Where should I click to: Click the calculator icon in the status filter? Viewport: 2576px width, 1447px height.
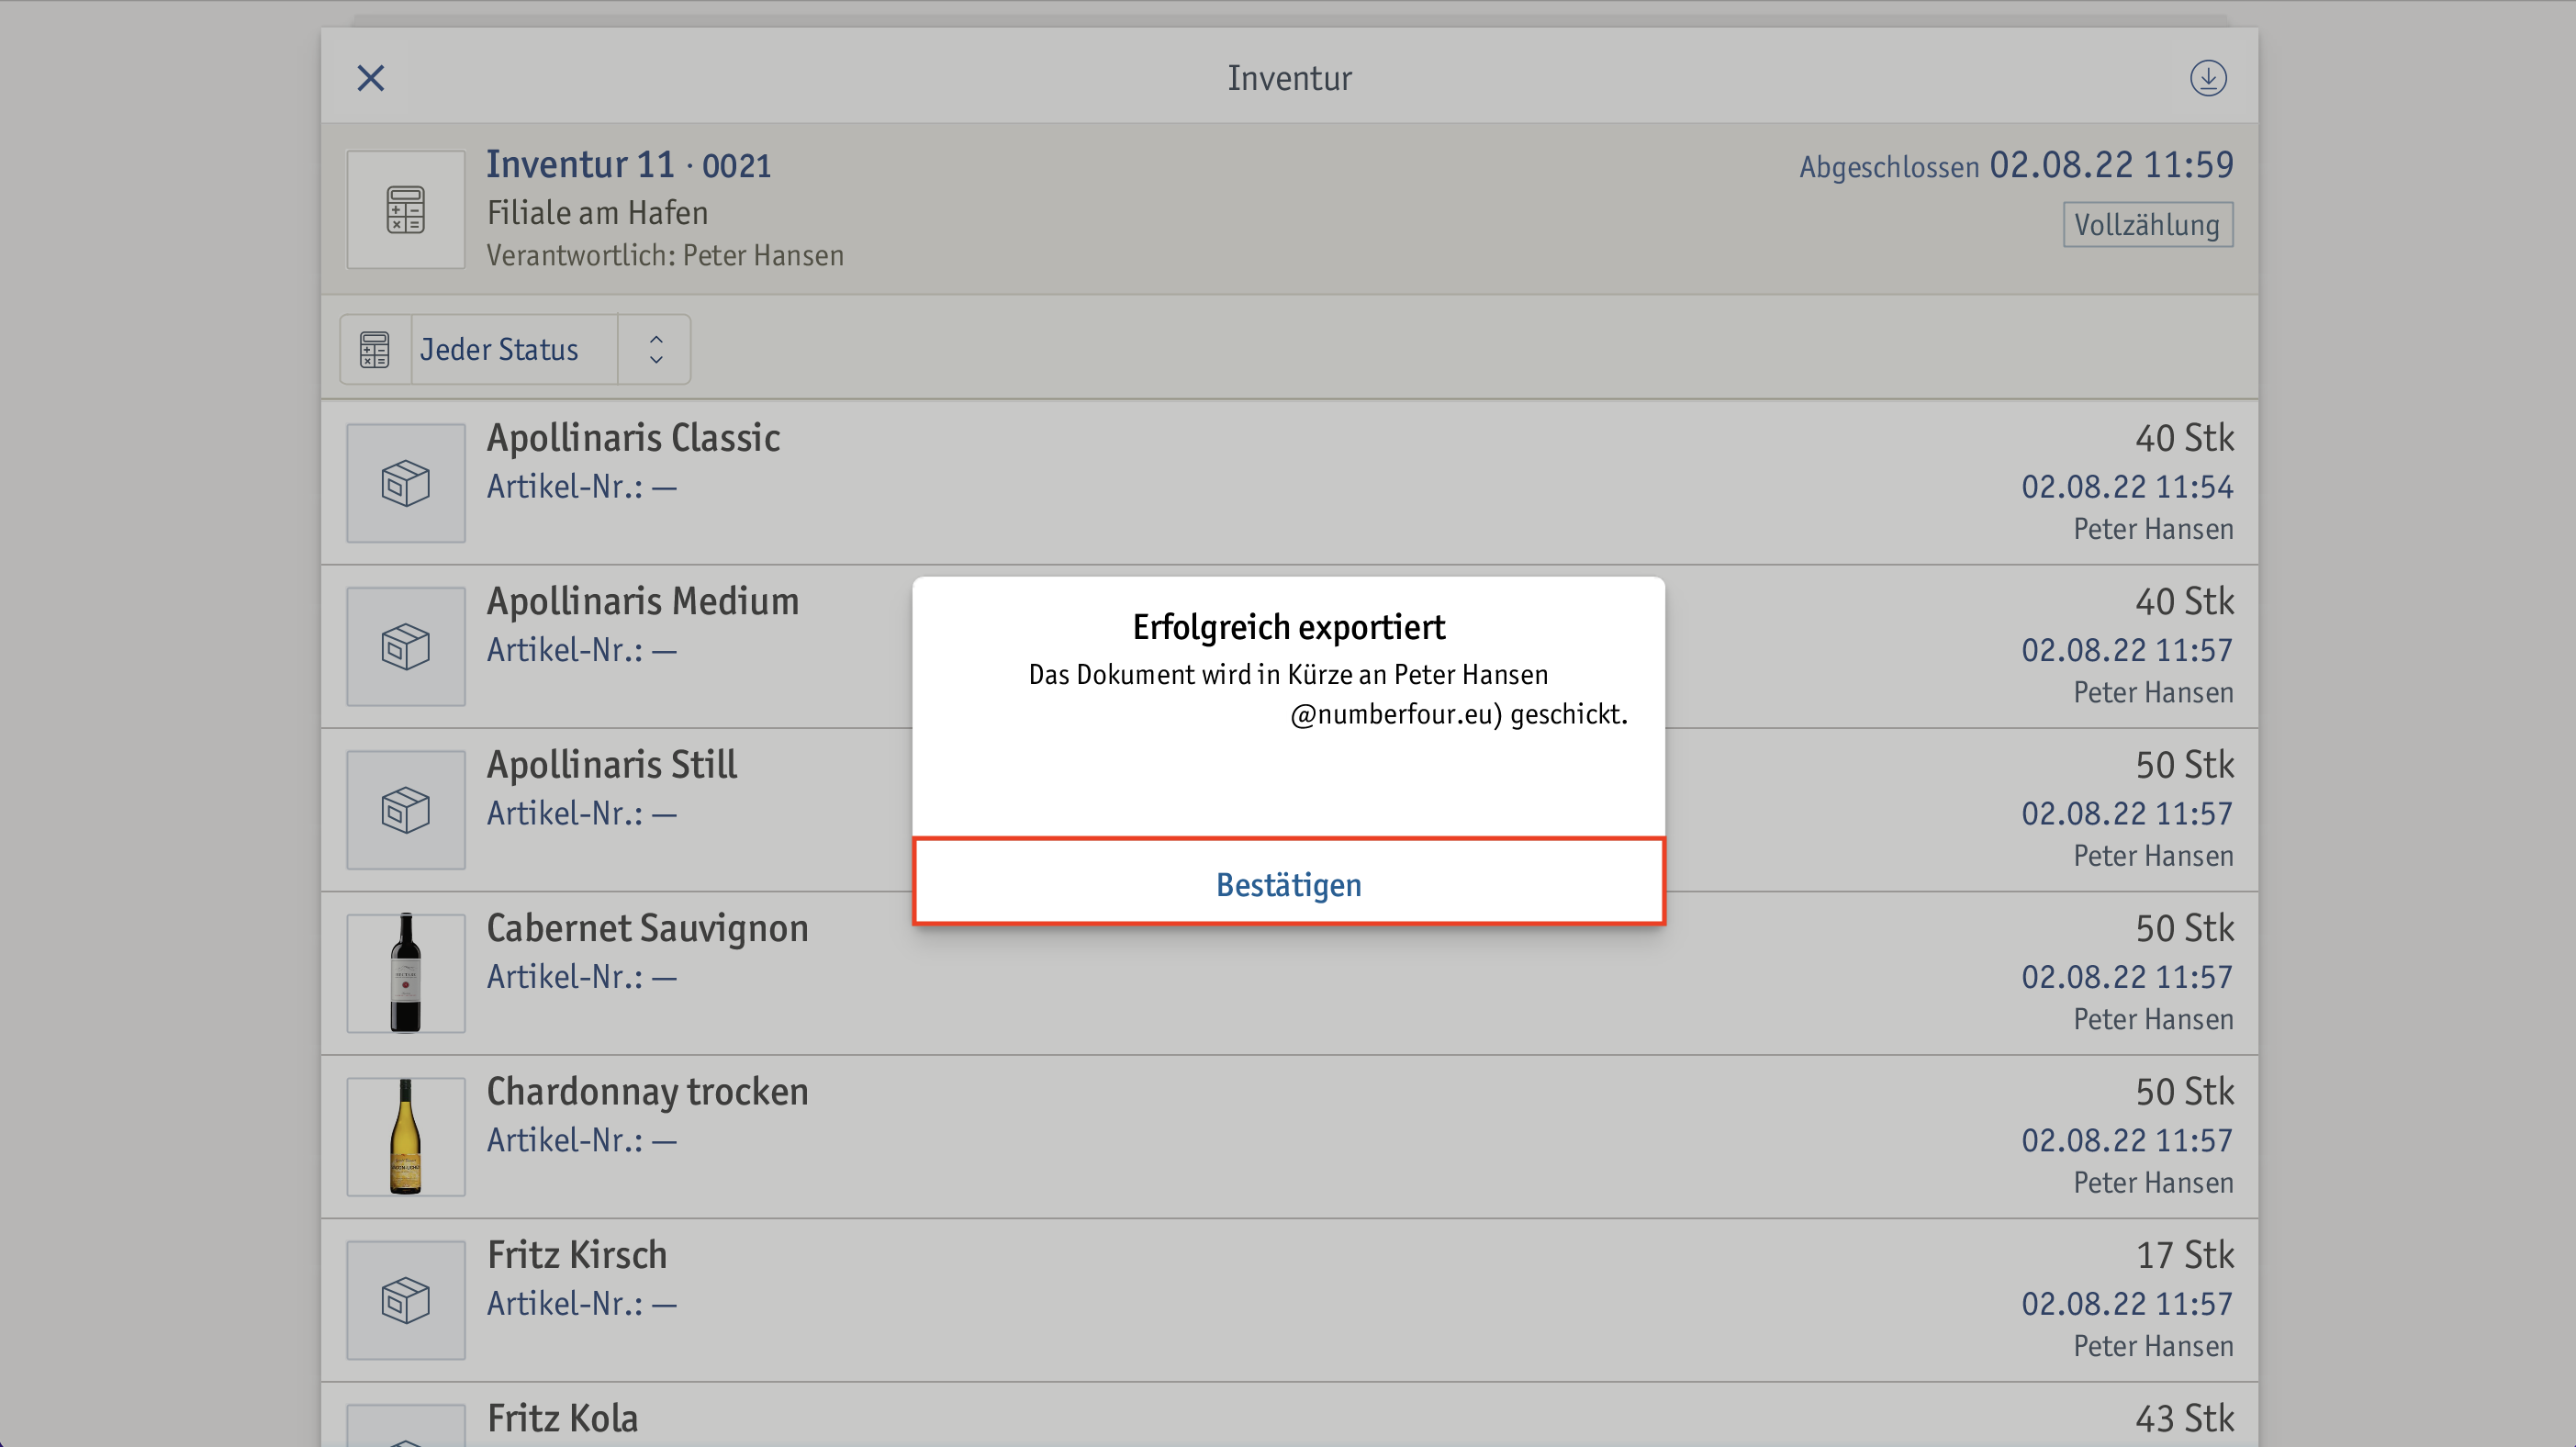tap(375, 349)
